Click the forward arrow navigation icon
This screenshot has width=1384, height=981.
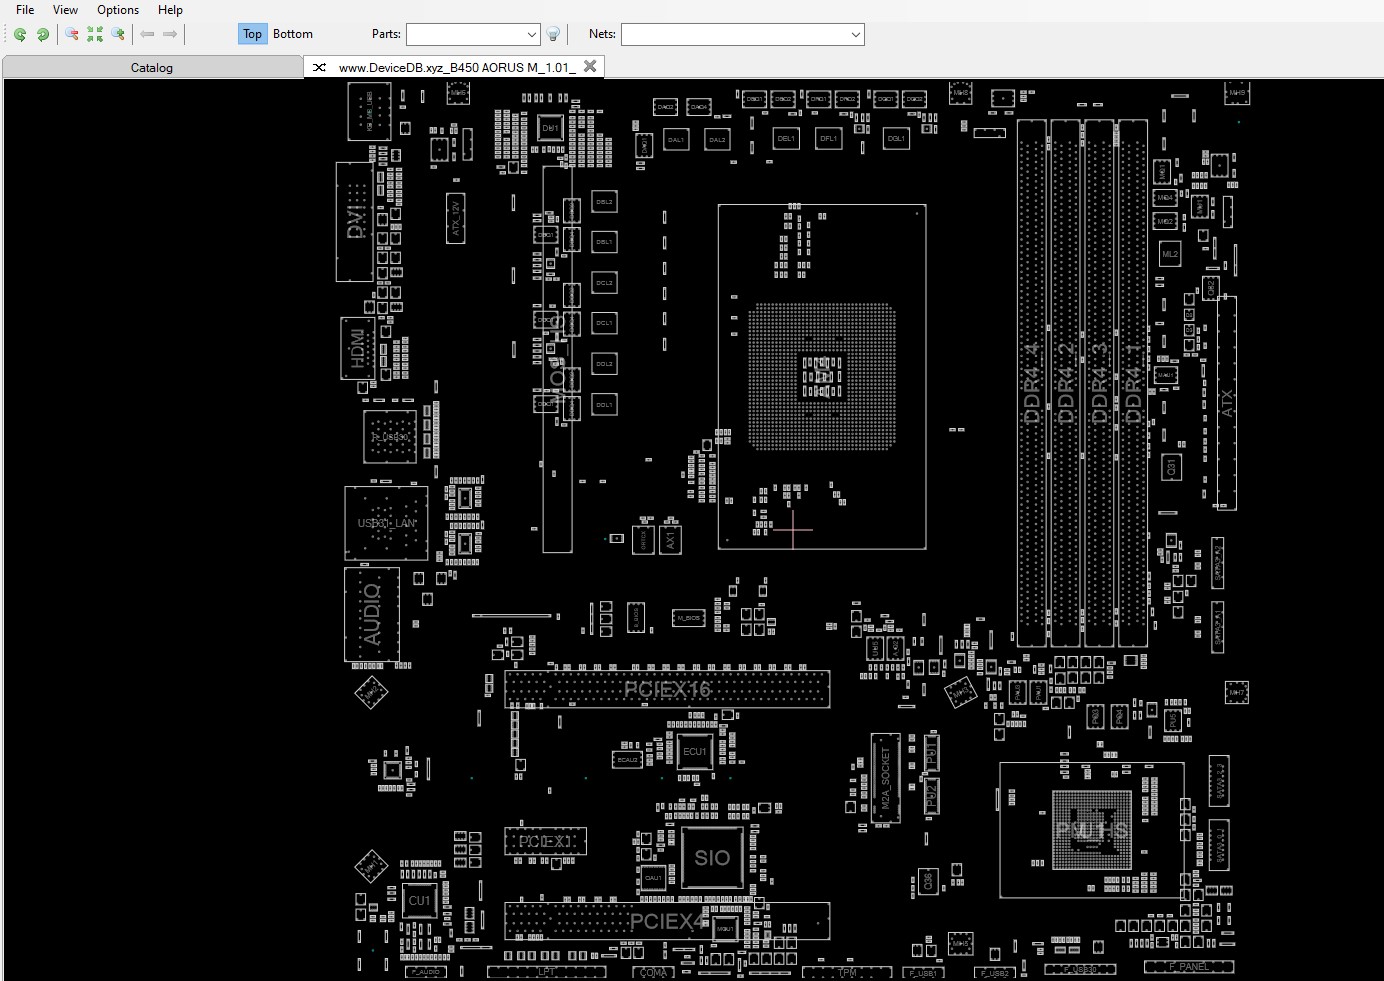170,34
